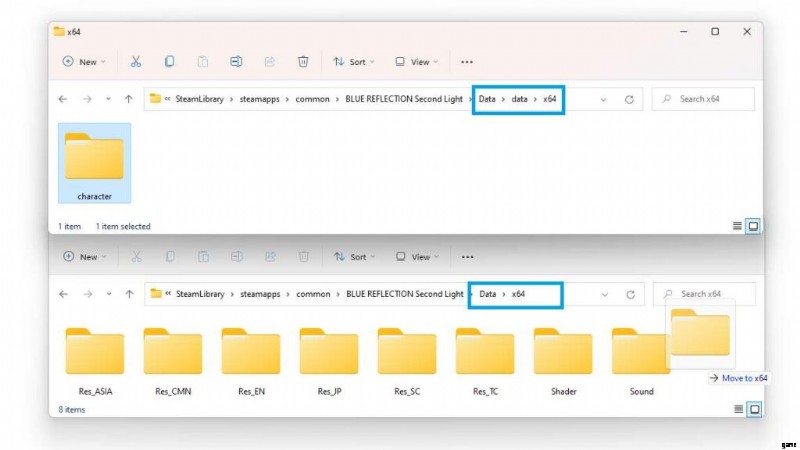Expand the View dropdown in the bottom window
The image size is (800, 450).
[x=418, y=257]
